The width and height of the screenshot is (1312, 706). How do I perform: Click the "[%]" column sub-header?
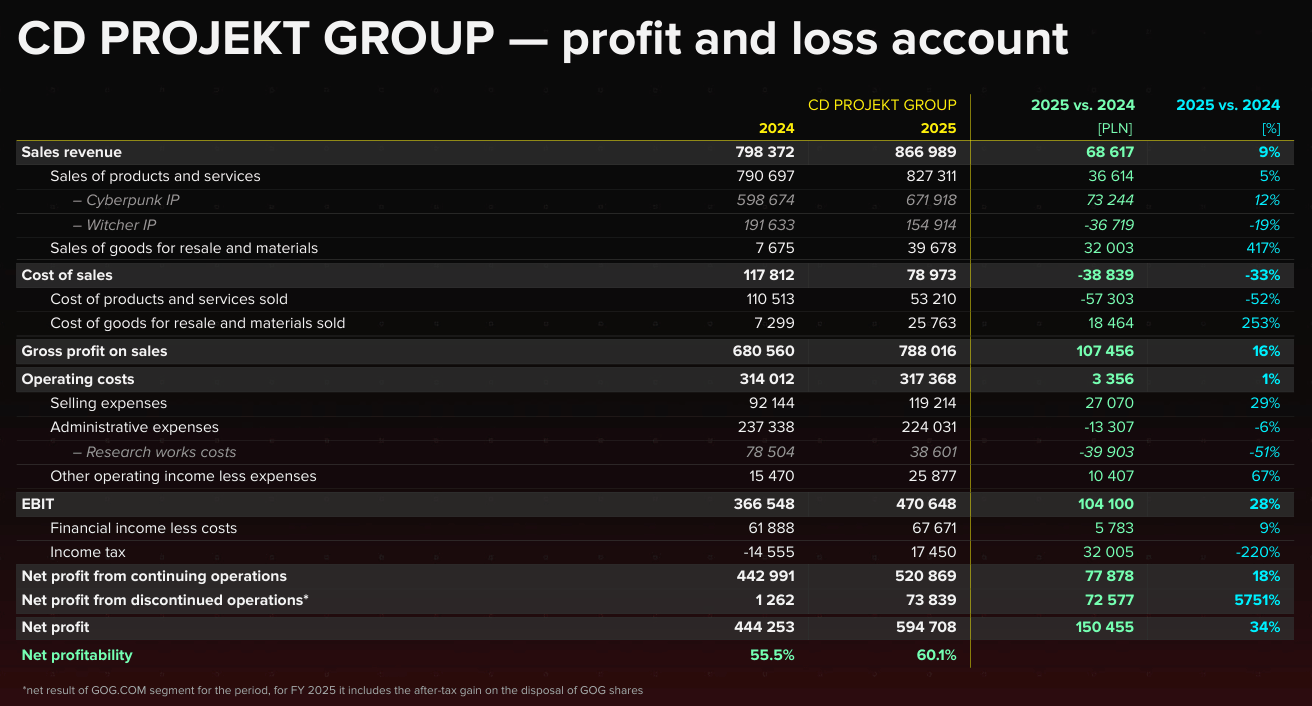(1270, 128)
